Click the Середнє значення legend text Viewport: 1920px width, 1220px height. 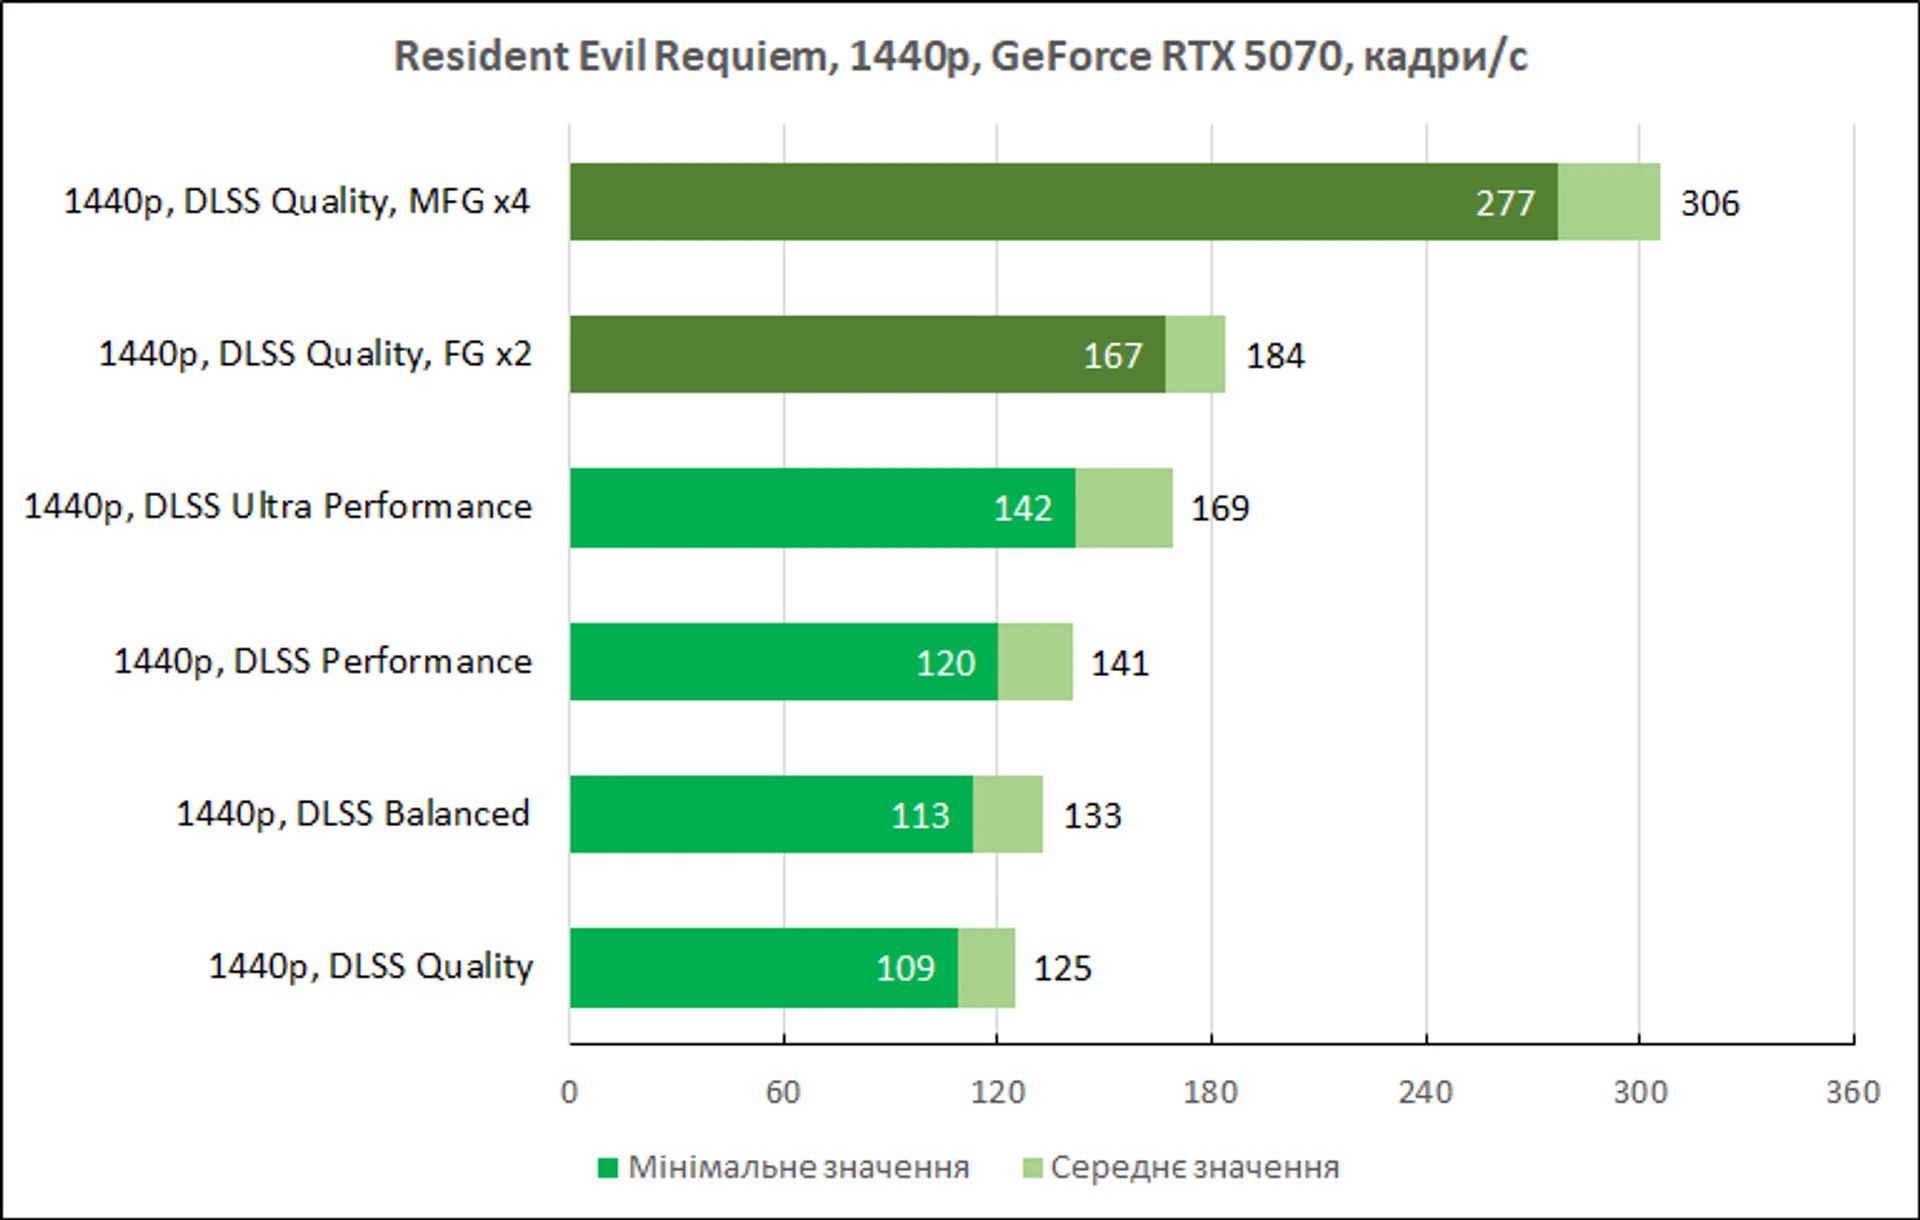coord(1195,1168)
